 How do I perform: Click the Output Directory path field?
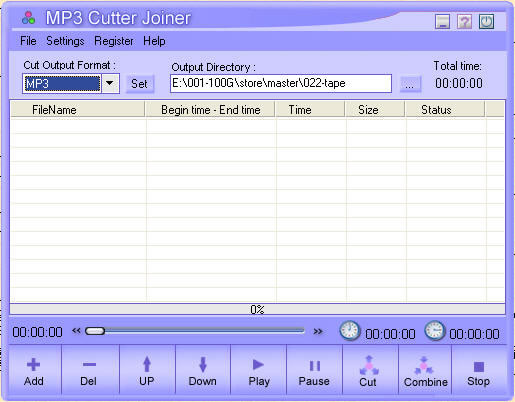pos(281,83)
